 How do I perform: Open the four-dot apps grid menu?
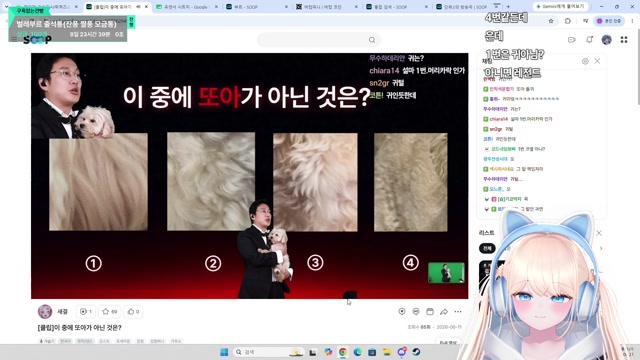click(624, 40)
